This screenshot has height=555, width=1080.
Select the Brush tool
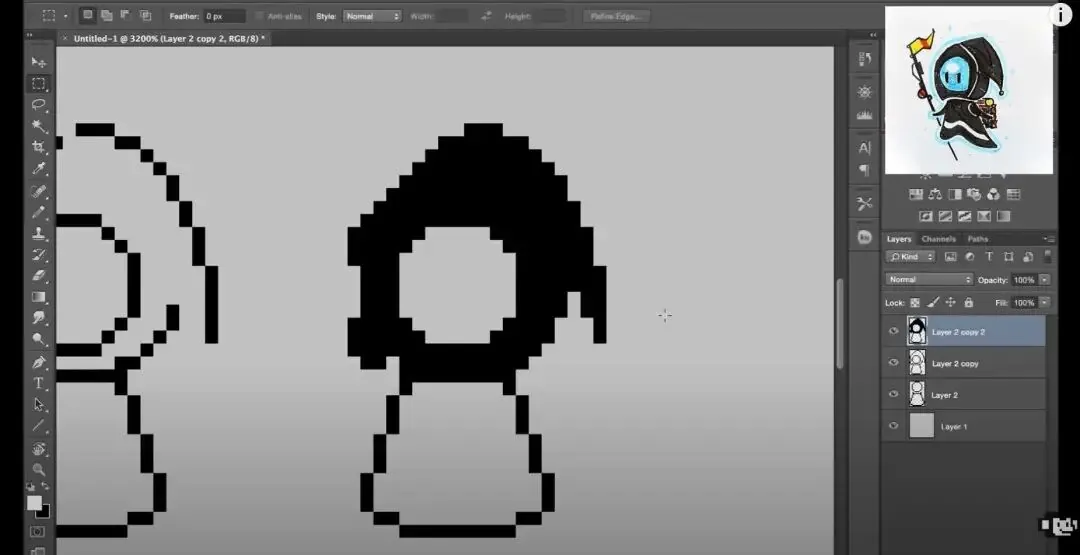[39, 211]
